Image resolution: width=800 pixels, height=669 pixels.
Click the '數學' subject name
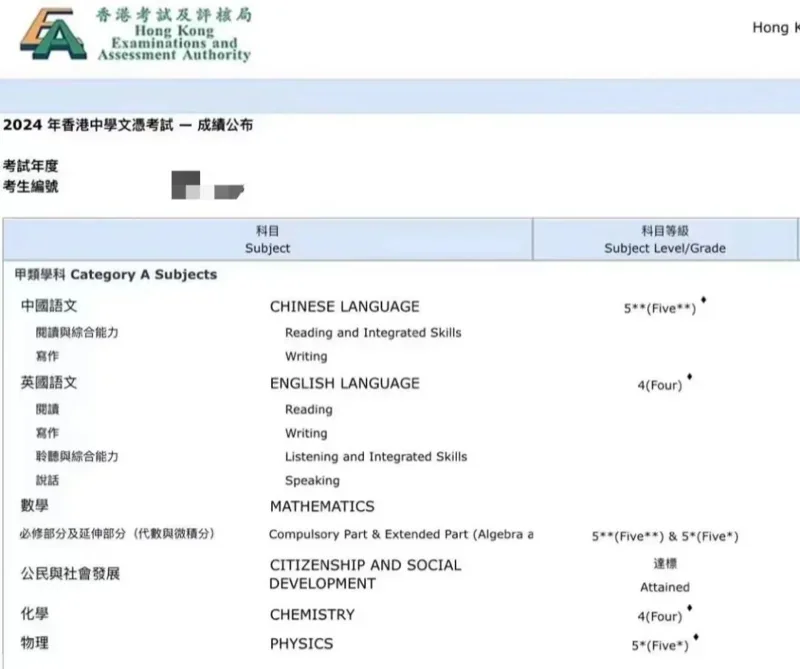[35, 506]
